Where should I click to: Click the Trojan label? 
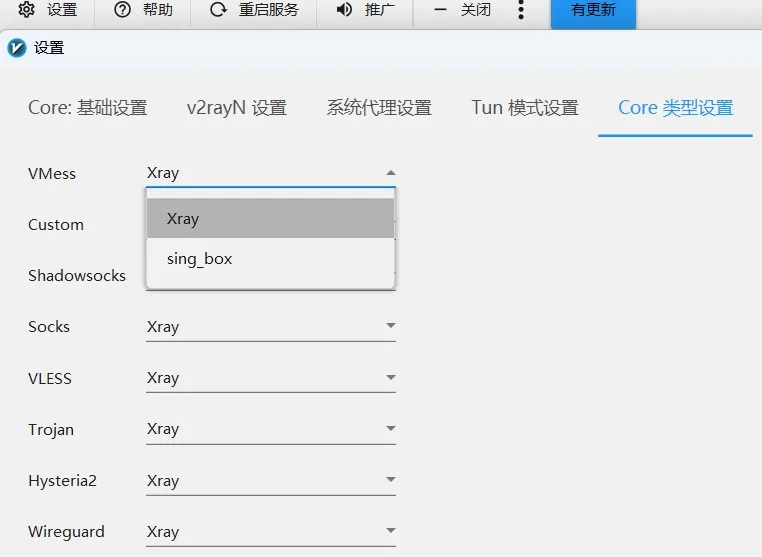pos(51,430)
